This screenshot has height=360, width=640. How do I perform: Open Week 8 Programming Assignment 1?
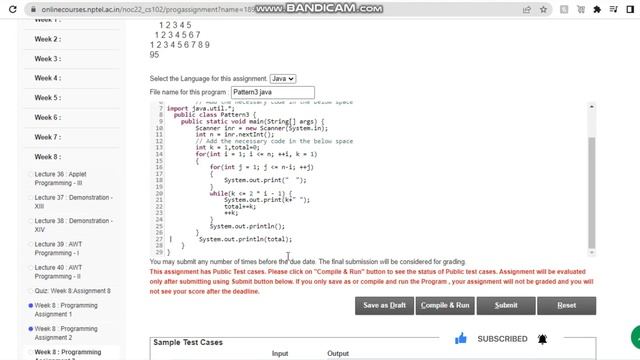[66, 310]
